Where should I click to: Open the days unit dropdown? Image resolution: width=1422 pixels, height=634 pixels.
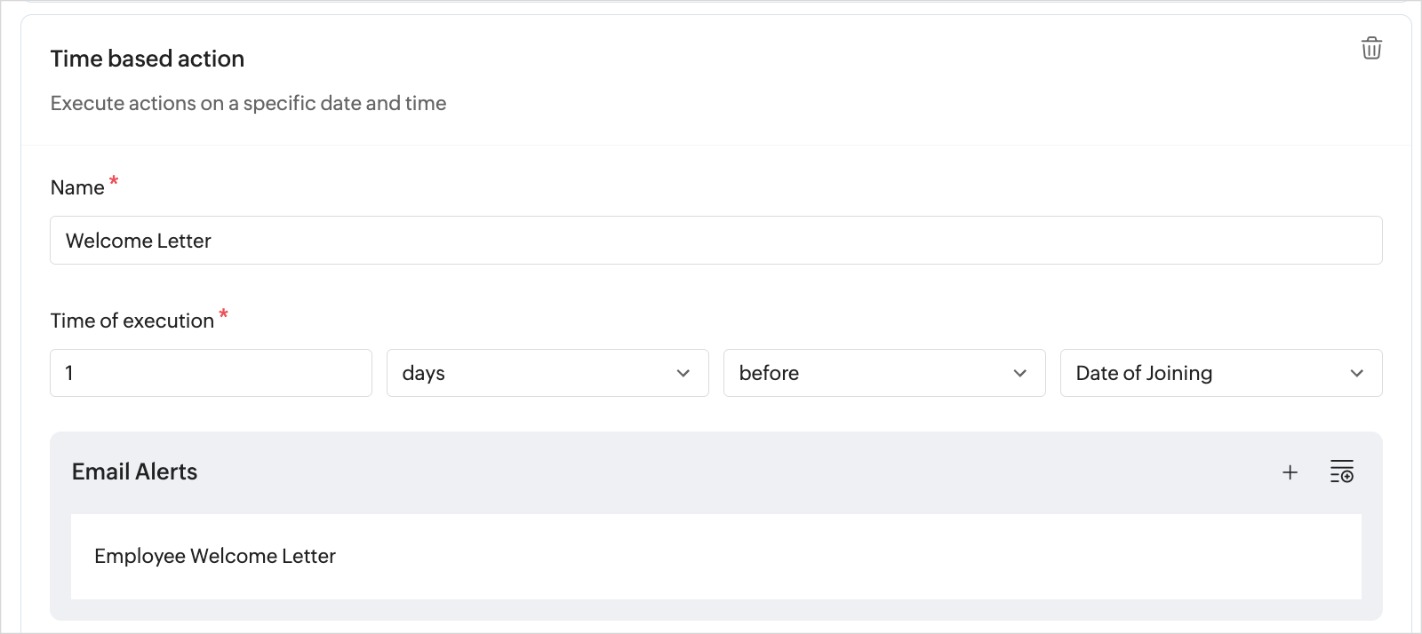click(530, 373)
